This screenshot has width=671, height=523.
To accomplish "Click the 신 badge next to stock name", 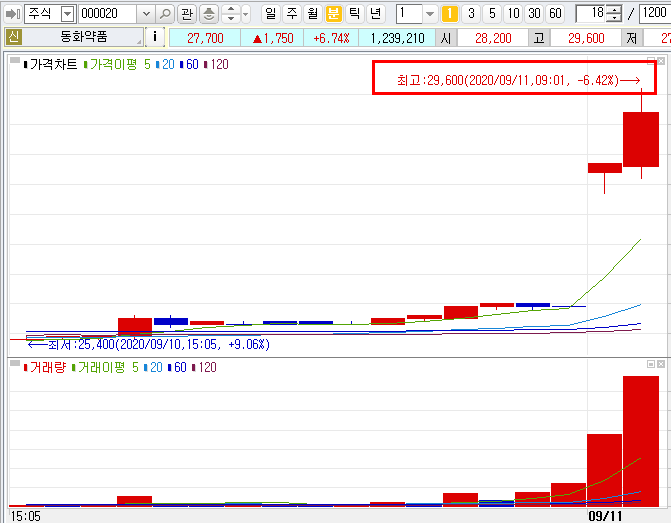I will click(14, 37).
